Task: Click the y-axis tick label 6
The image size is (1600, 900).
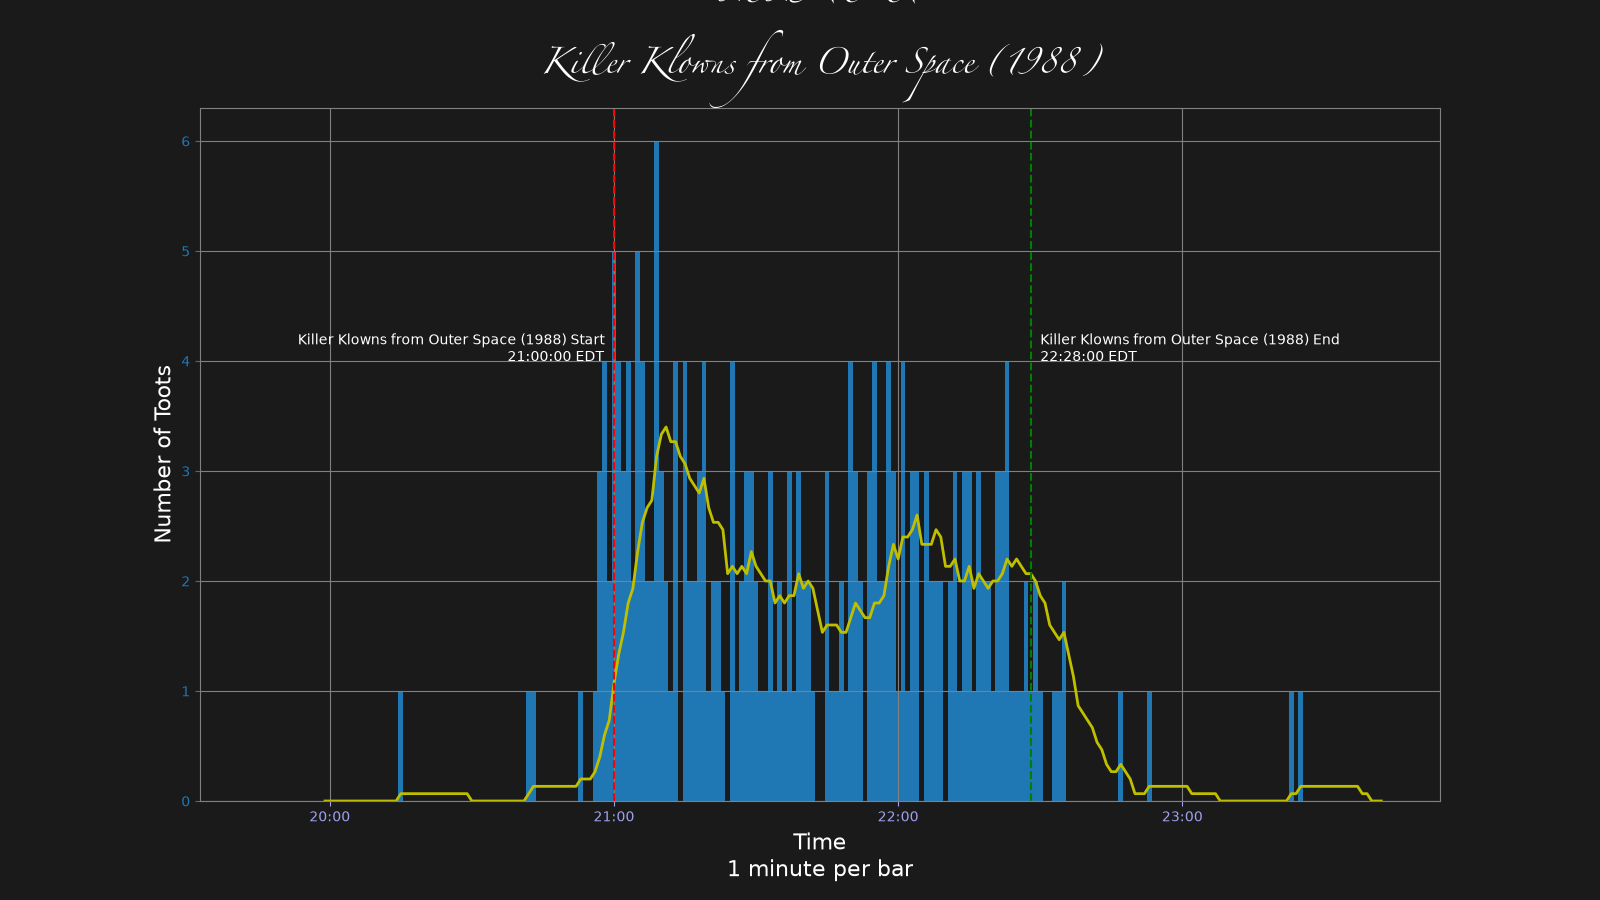Action: click(x=185, y=142)
